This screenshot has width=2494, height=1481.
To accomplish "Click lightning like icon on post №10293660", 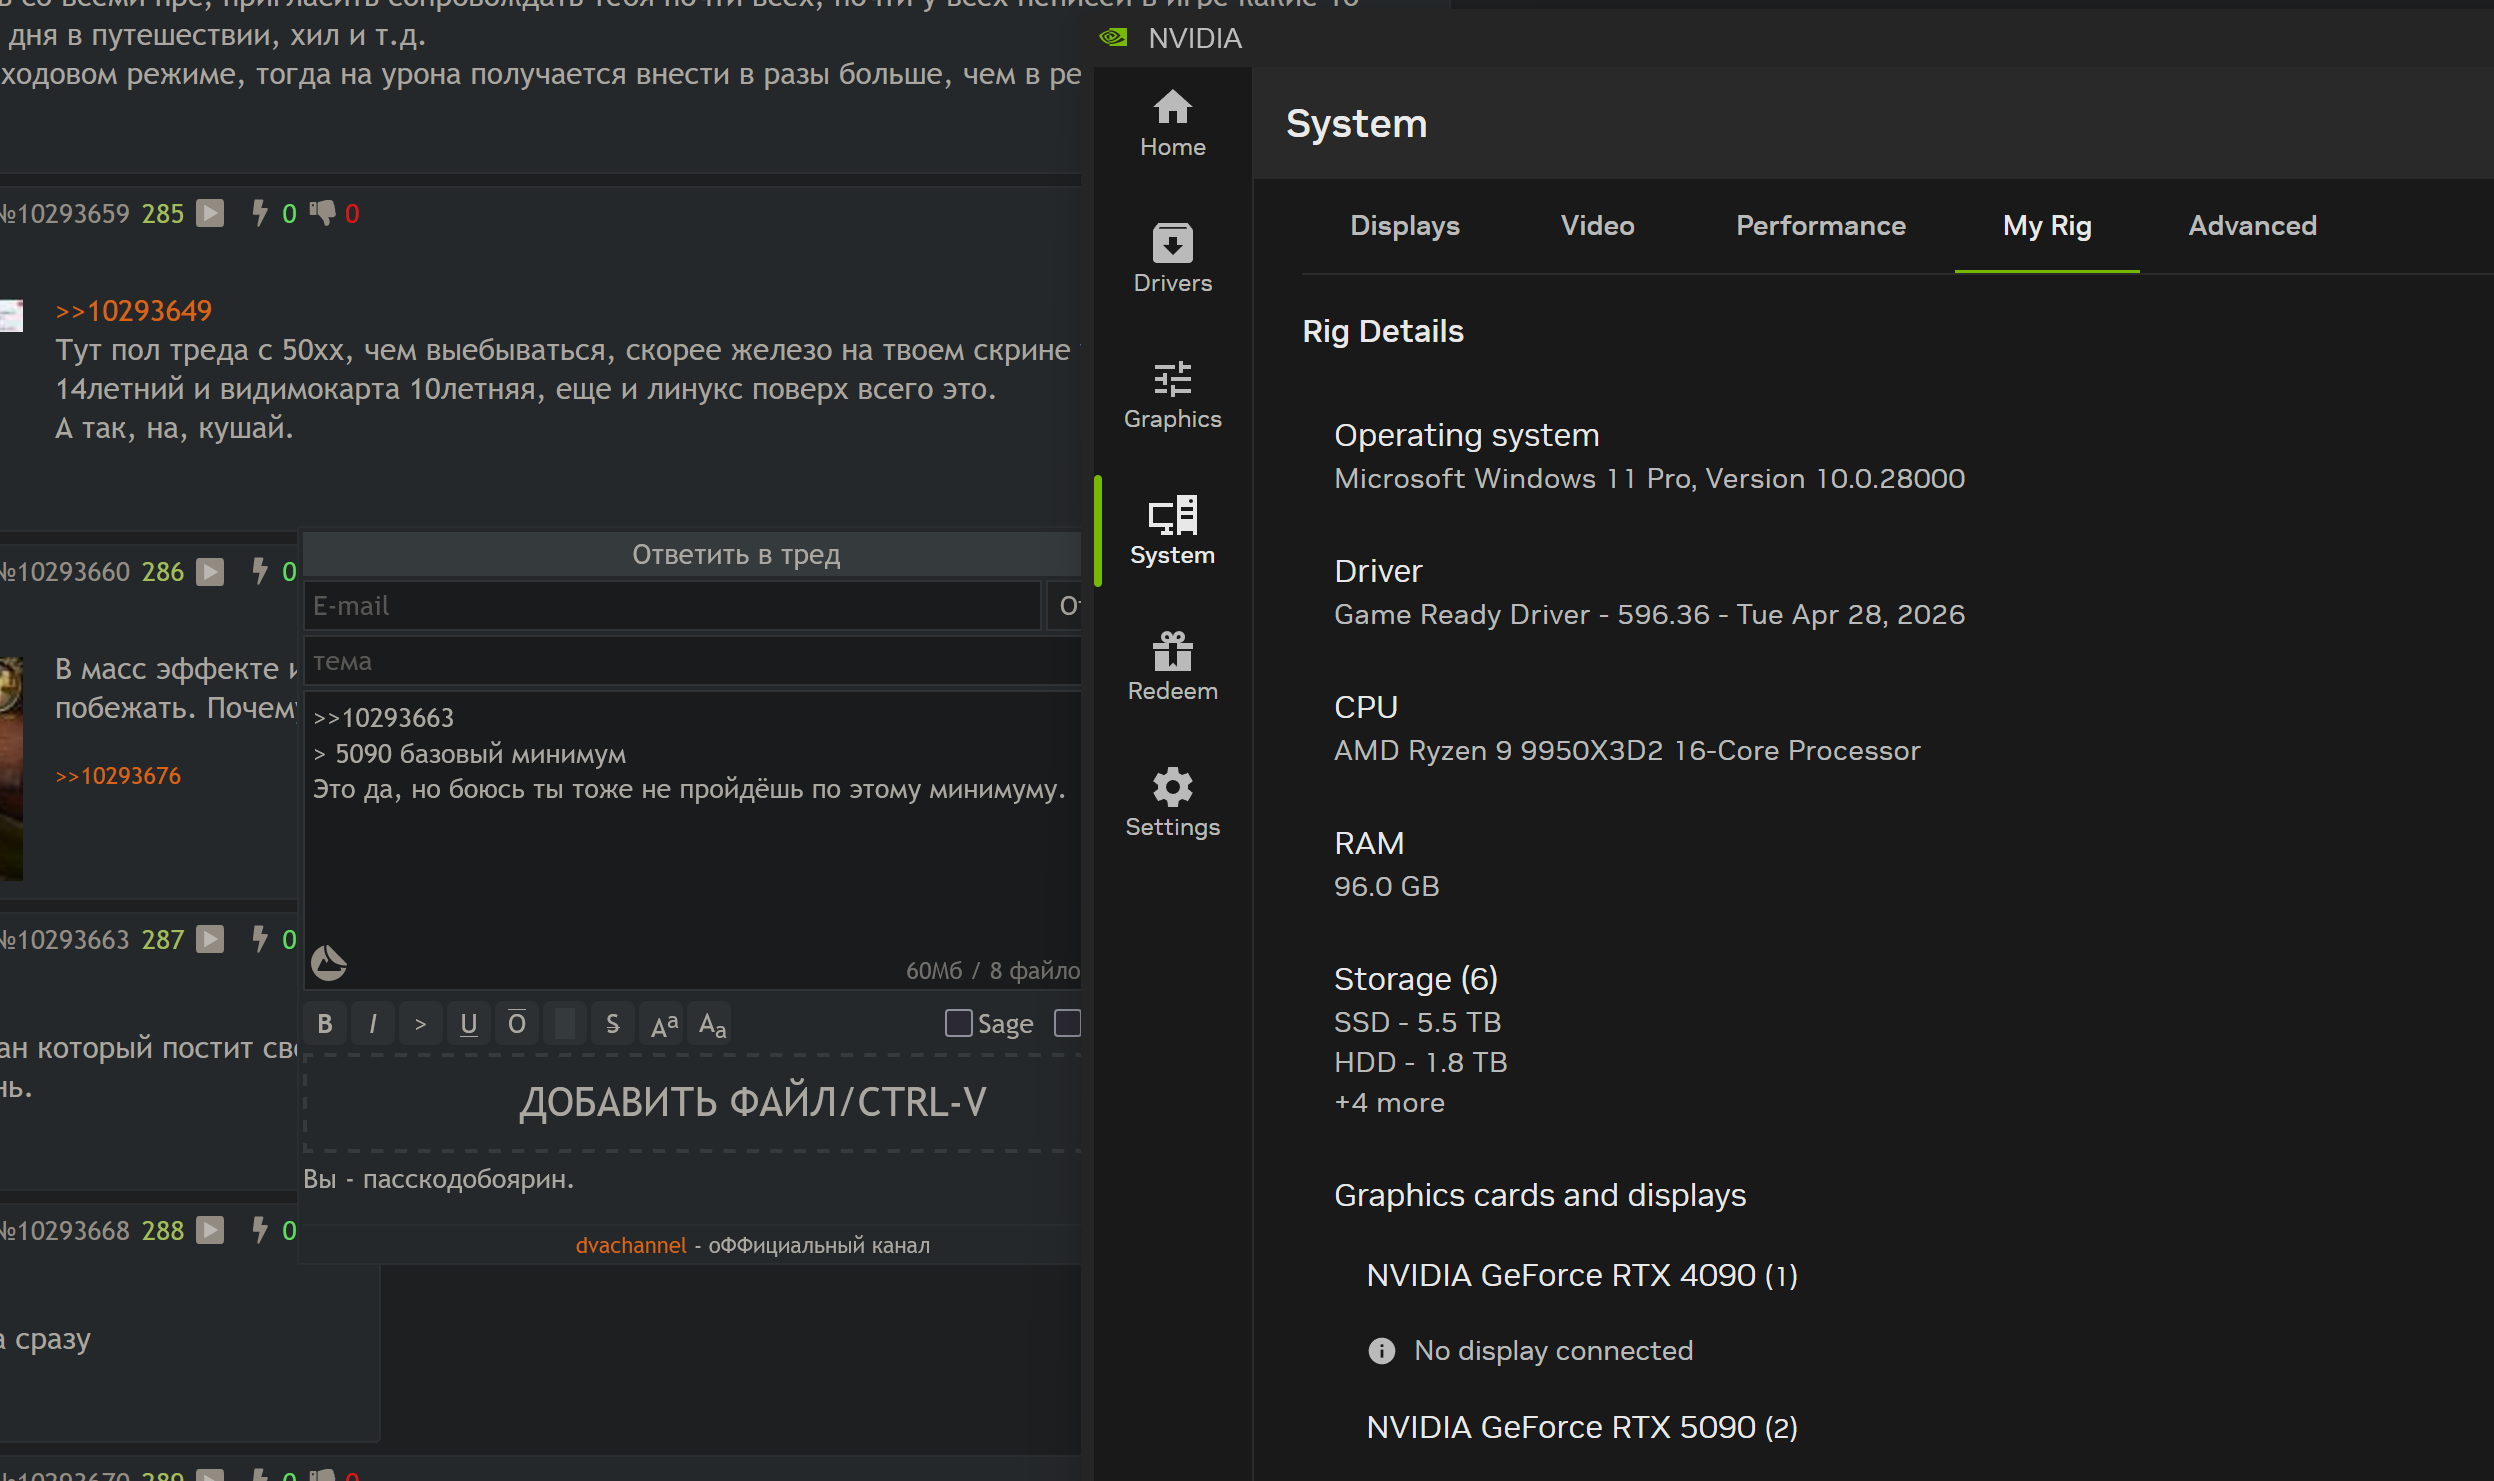I will pyautogui.click(x=259, y=571).
